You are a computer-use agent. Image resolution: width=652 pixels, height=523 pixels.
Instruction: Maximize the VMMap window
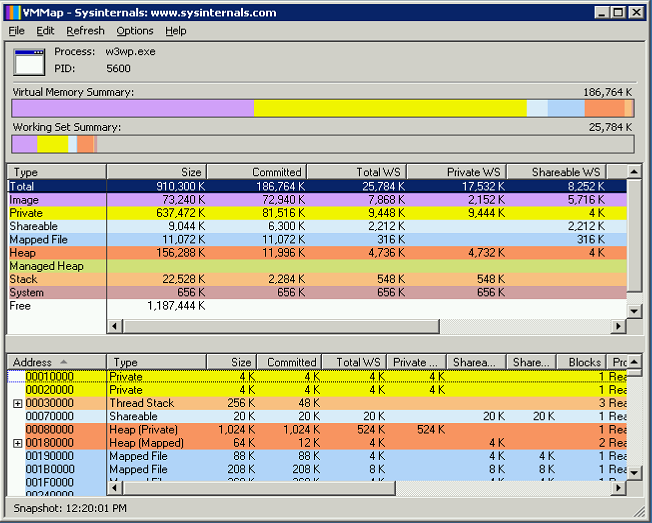pyautogui.click(x=618, y=12)
